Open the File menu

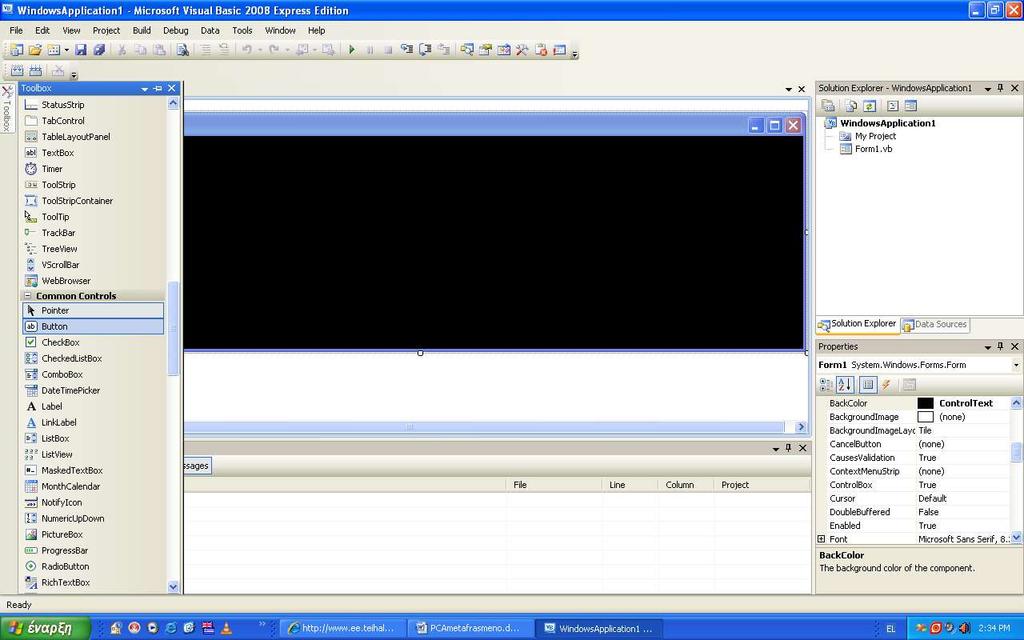click(x=16, y=30)
